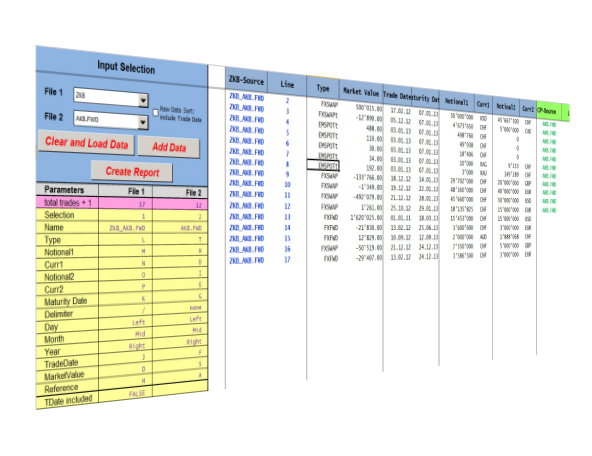The width and height of the screenshot is (592, 456).
Task: Toggle the Raw Data Sort include Trade Date checkbox
Action: [156, 112]
